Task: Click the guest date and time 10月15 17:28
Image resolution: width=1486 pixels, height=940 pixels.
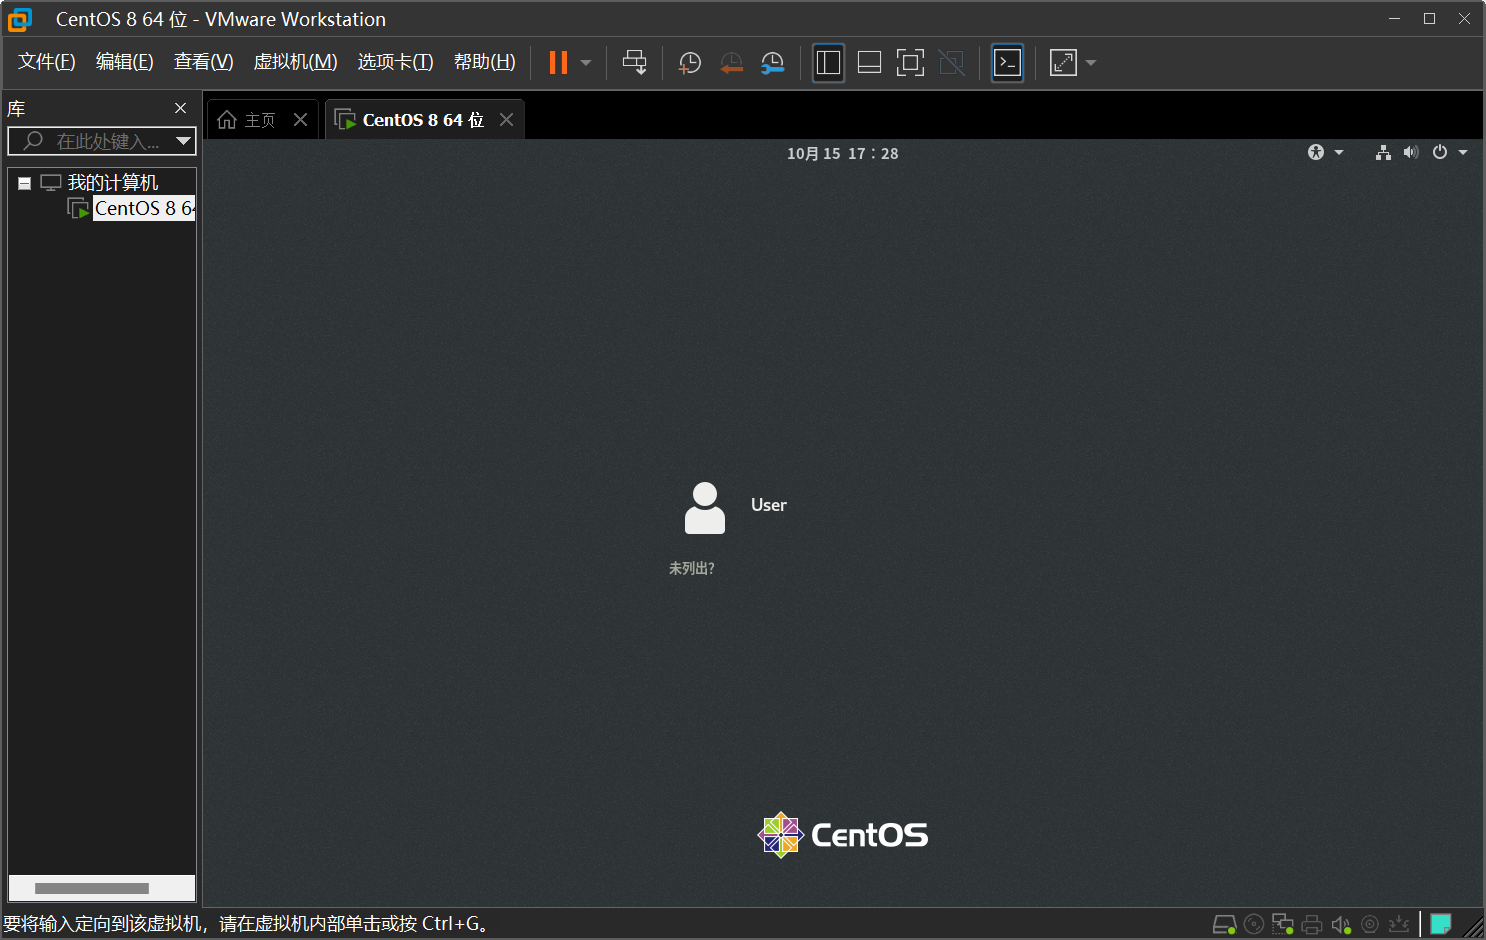Action: click(843, 153)
